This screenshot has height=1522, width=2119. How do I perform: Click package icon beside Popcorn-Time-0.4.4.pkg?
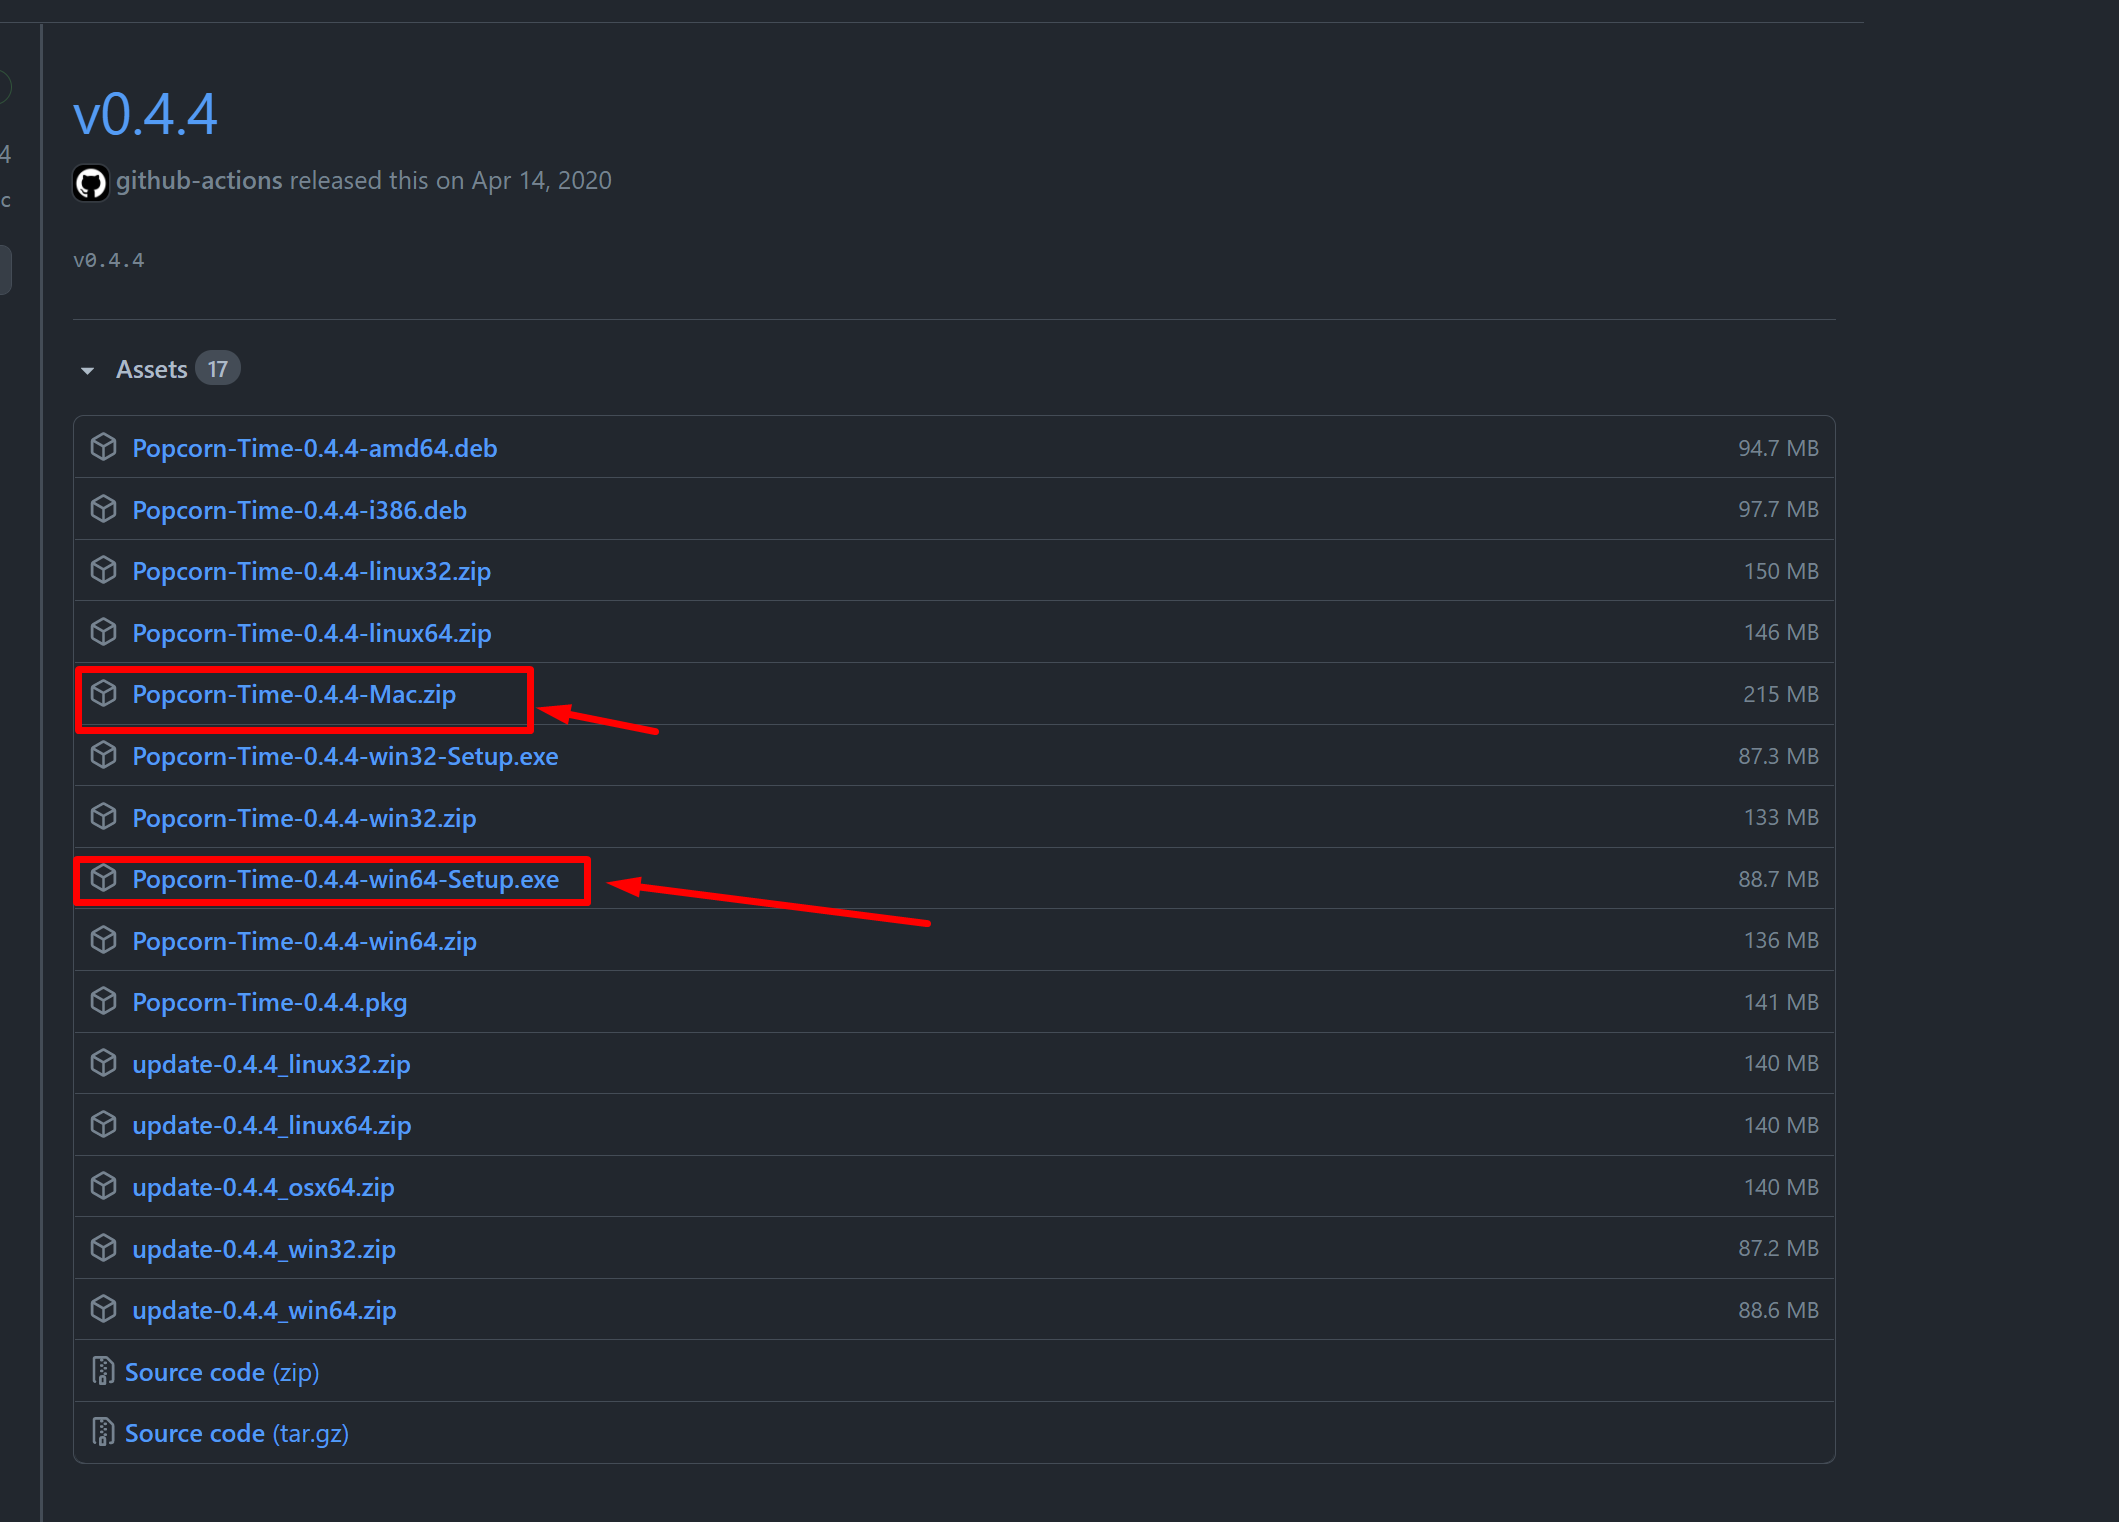pos(104,1001)
